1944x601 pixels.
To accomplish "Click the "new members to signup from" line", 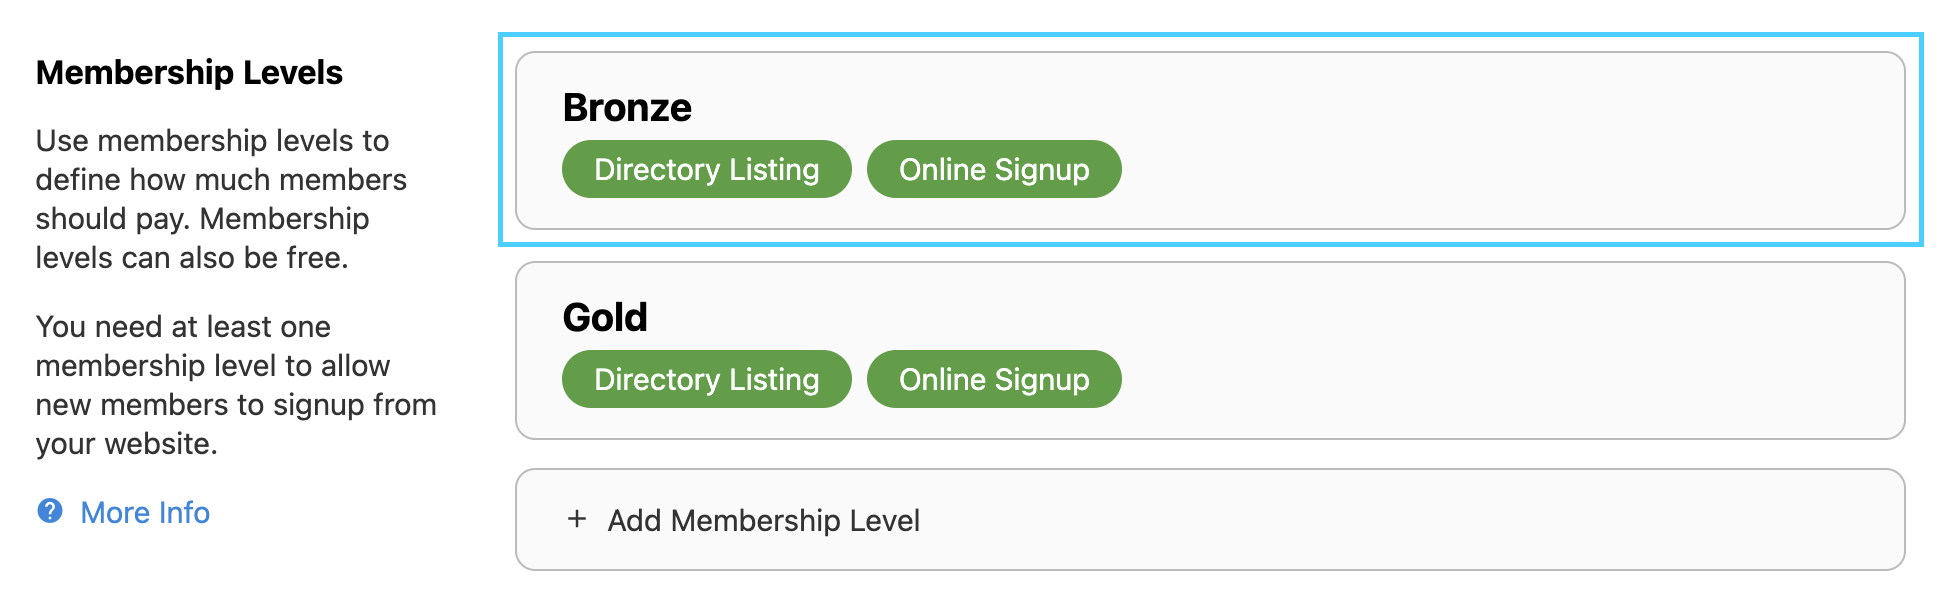I will click(x=236, y=405).
